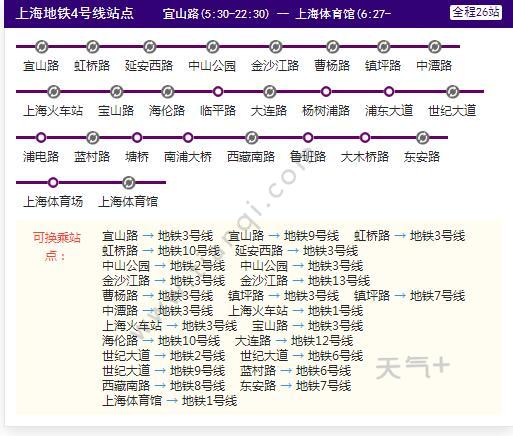This screenshot has width=513, height=436.
Task: Click the 上海火车站 station transfer icon
Action: point(53,92)
